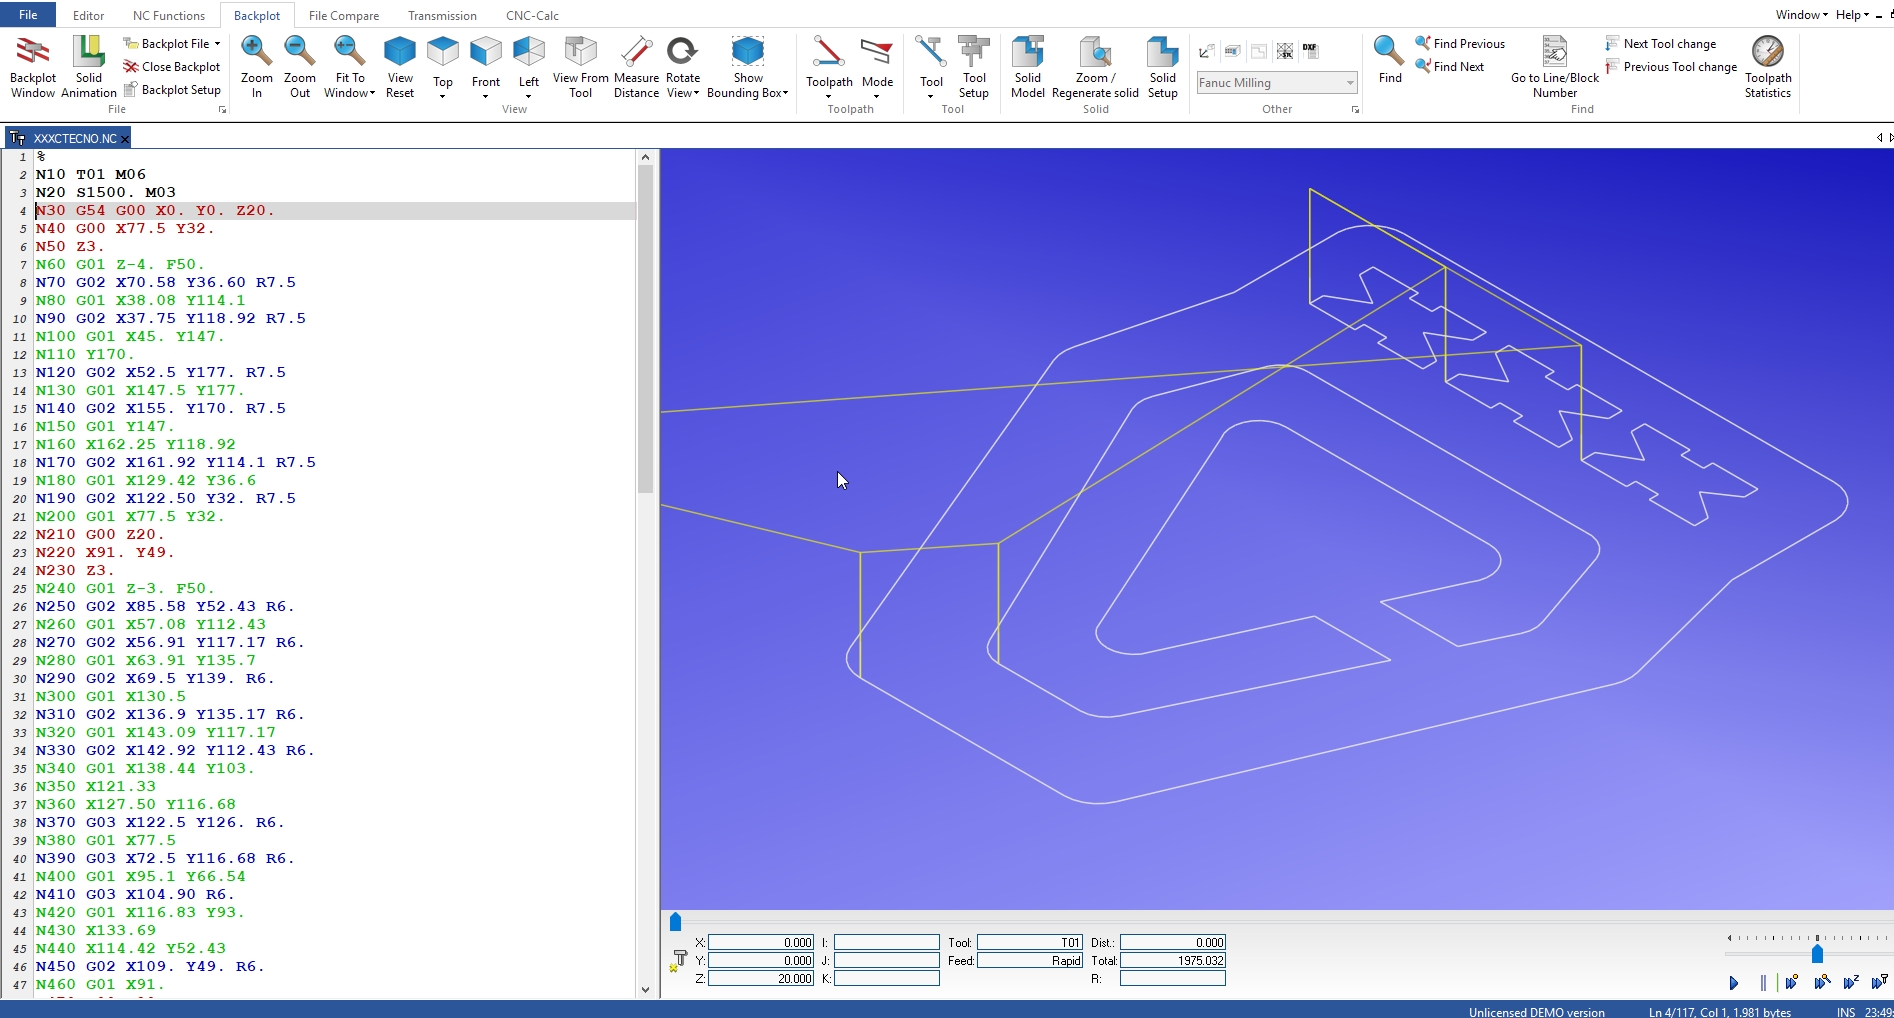This screenshot has height=1018, width=1894.
Task: Switch to the Transmission tab
Action: click(442, 15)
